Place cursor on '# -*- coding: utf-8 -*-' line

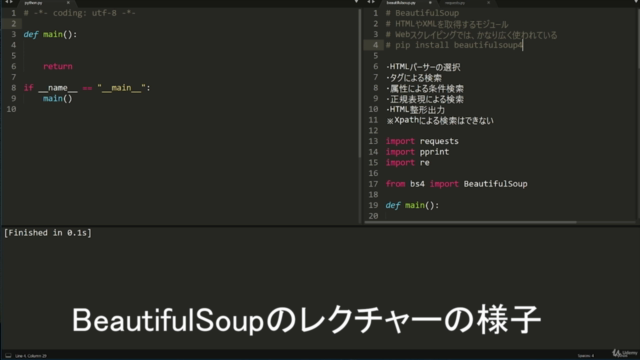pyautogui.click(x=80, y=13)
